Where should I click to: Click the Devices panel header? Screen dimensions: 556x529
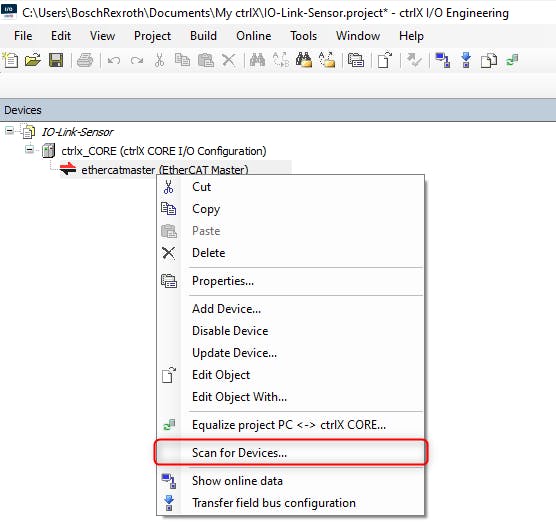click(x=278, y=110)
